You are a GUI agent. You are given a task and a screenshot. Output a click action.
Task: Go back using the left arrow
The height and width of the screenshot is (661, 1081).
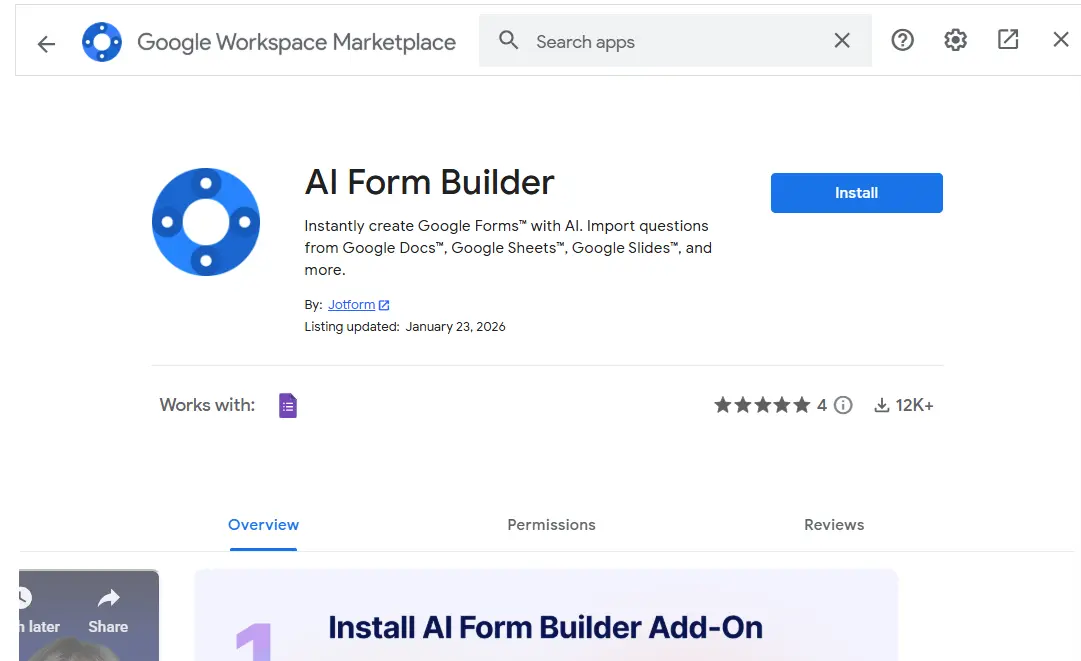46,43
